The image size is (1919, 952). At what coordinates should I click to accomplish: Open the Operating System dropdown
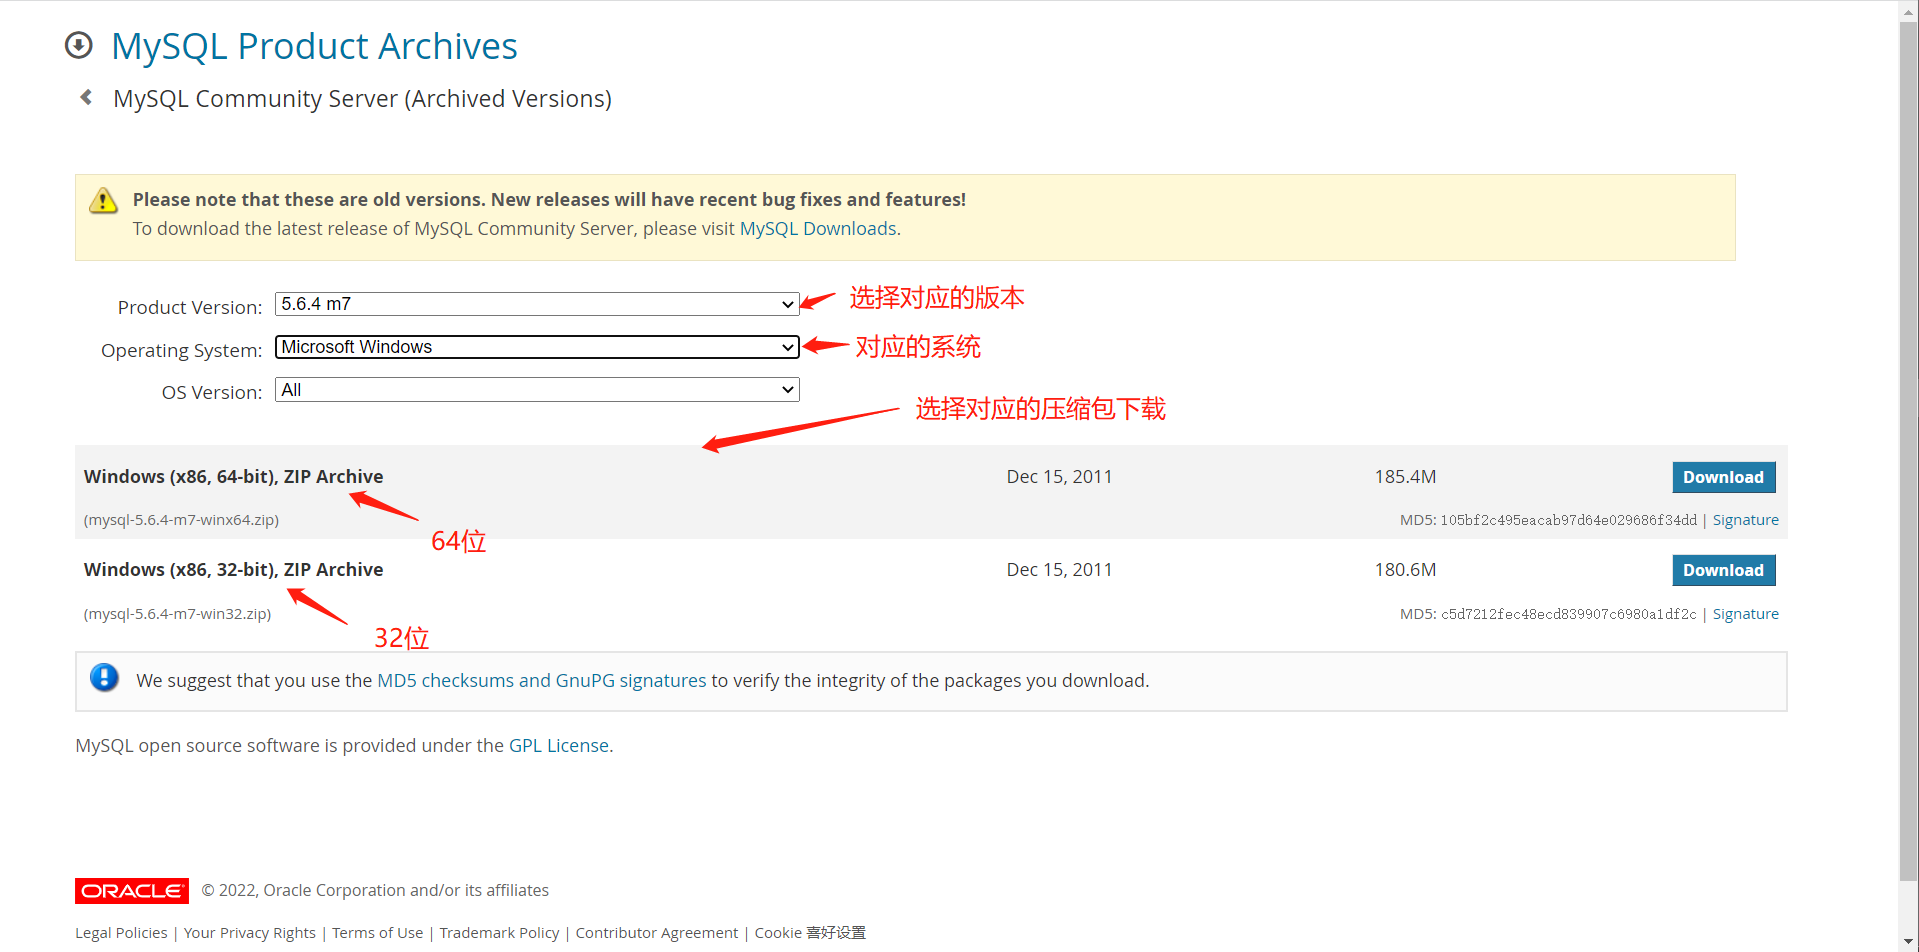point(537,347)
